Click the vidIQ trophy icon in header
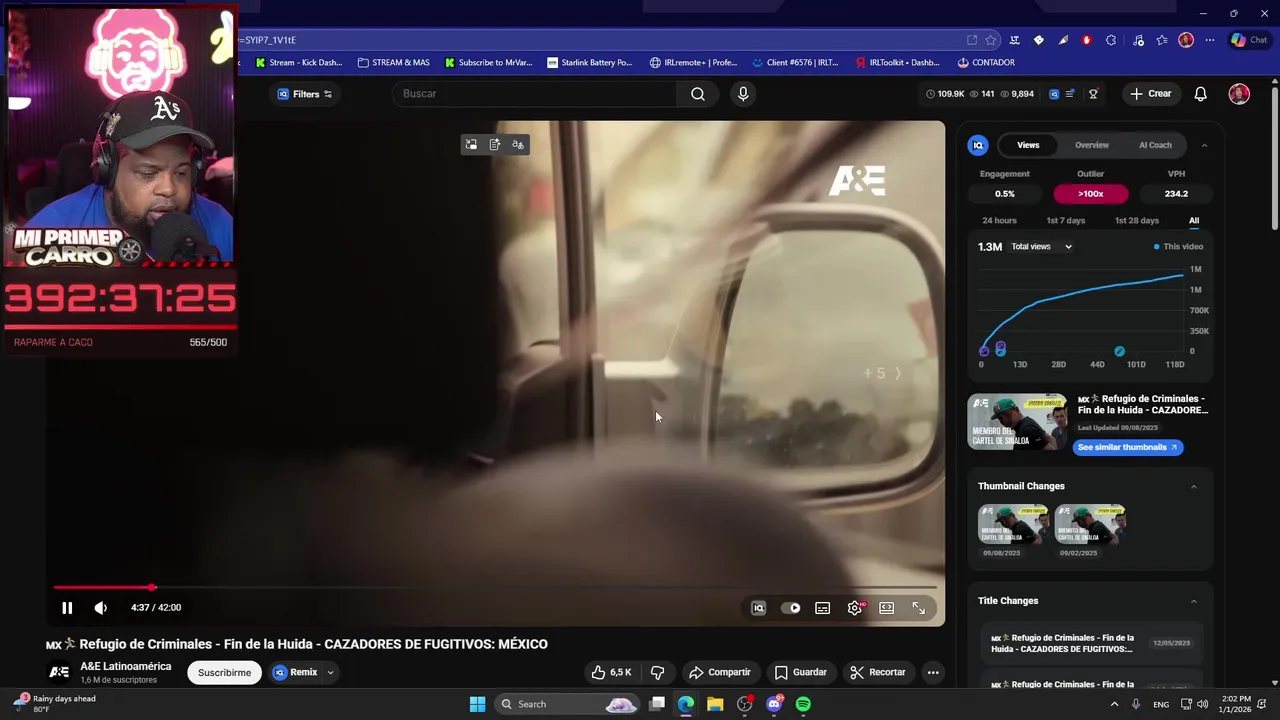Image resolution: width=1280 pixels, height=720 pixels. (x=1093, y=94)
